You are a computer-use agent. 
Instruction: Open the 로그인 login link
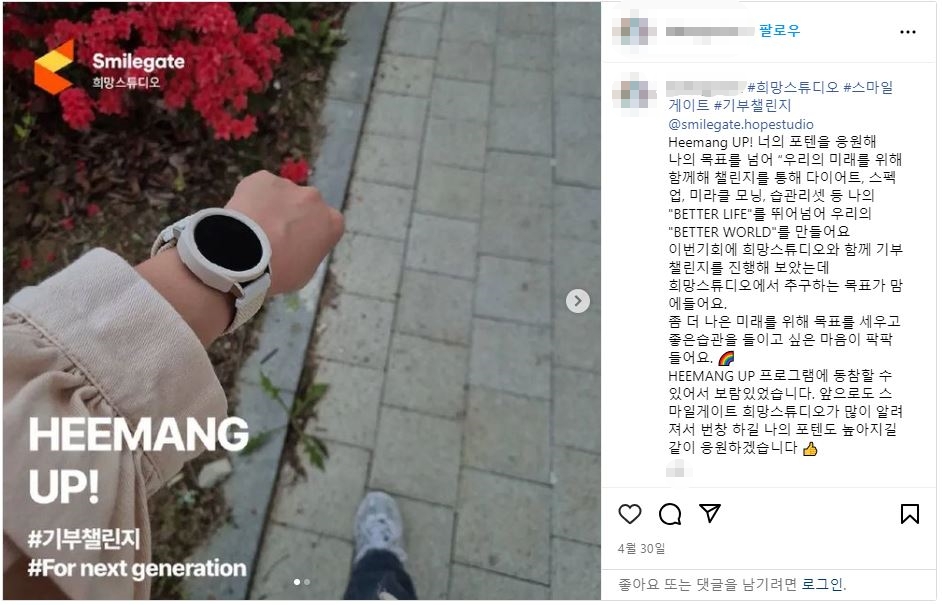[822, 584]
